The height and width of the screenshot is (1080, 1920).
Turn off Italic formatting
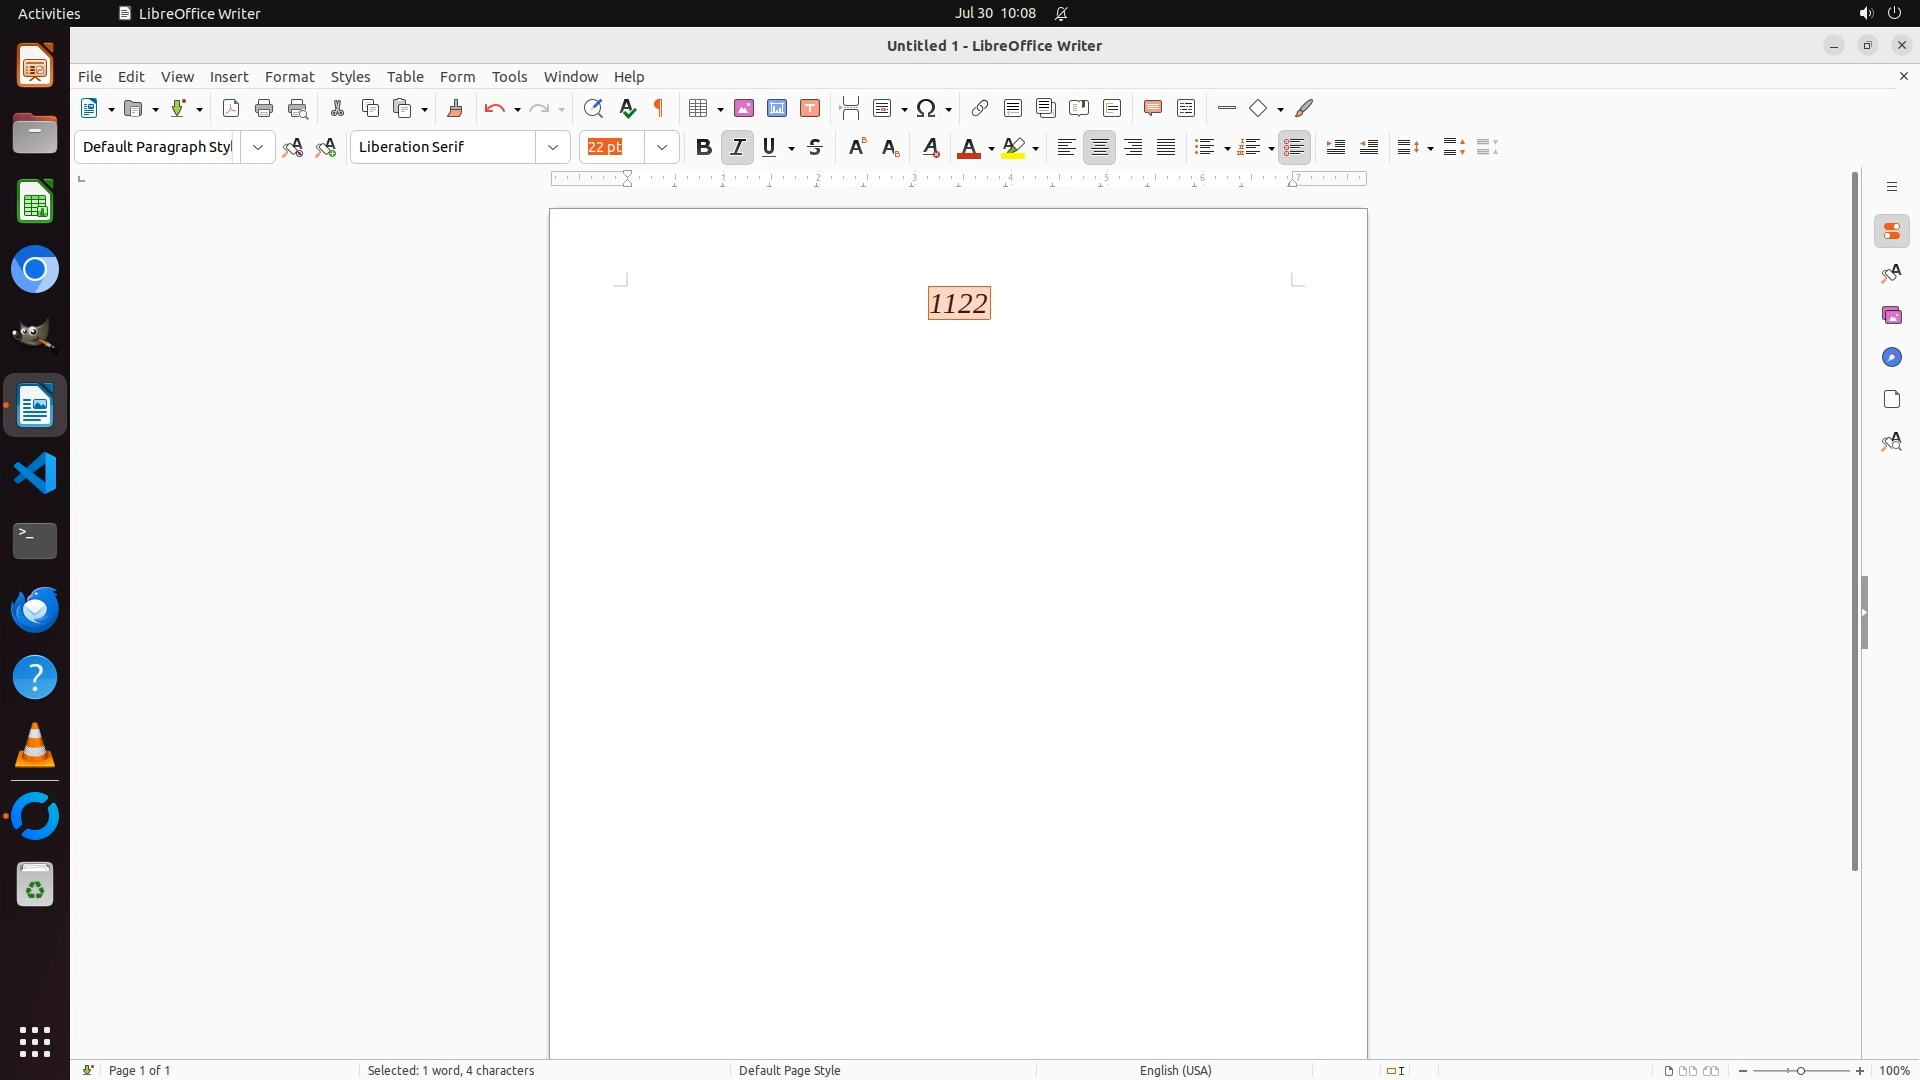[738, 148]
